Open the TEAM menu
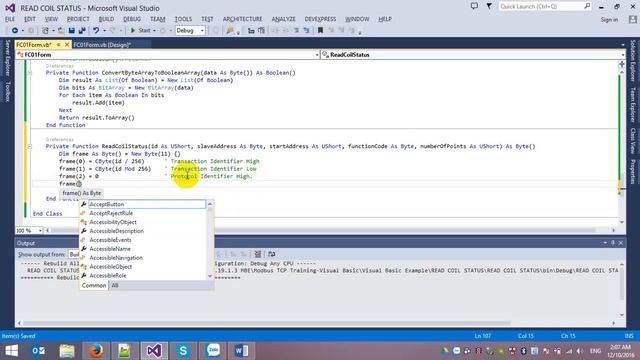This screenshot has width=640, height=360. [x=158, y=19]
